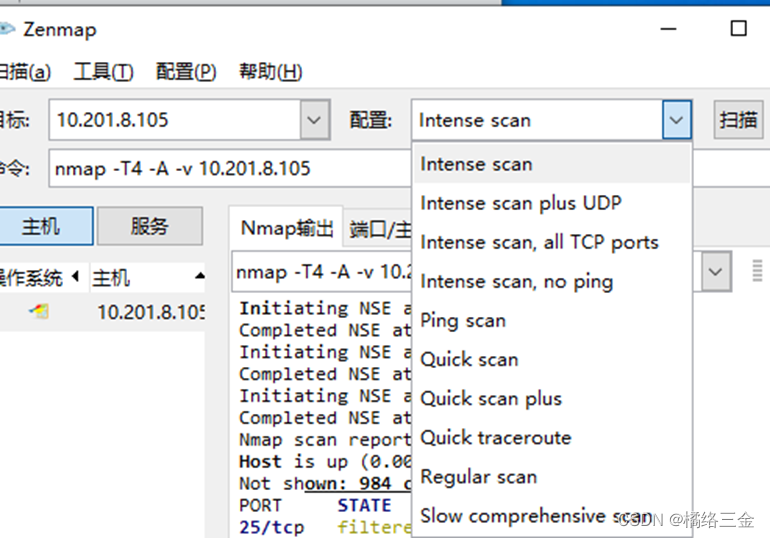Viewport: 770px width, 538px height.
Task: Click the Zenmap app icon in title bar
Action: coord(6,29)
